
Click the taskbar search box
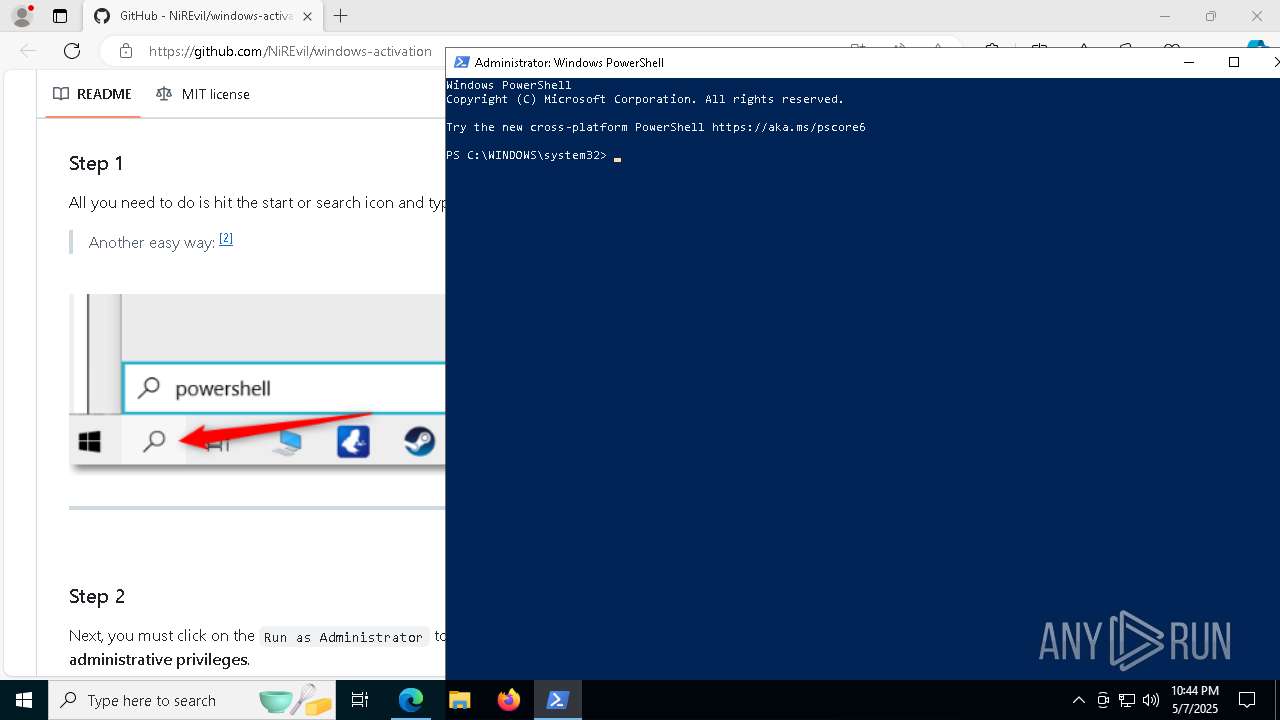194,700
